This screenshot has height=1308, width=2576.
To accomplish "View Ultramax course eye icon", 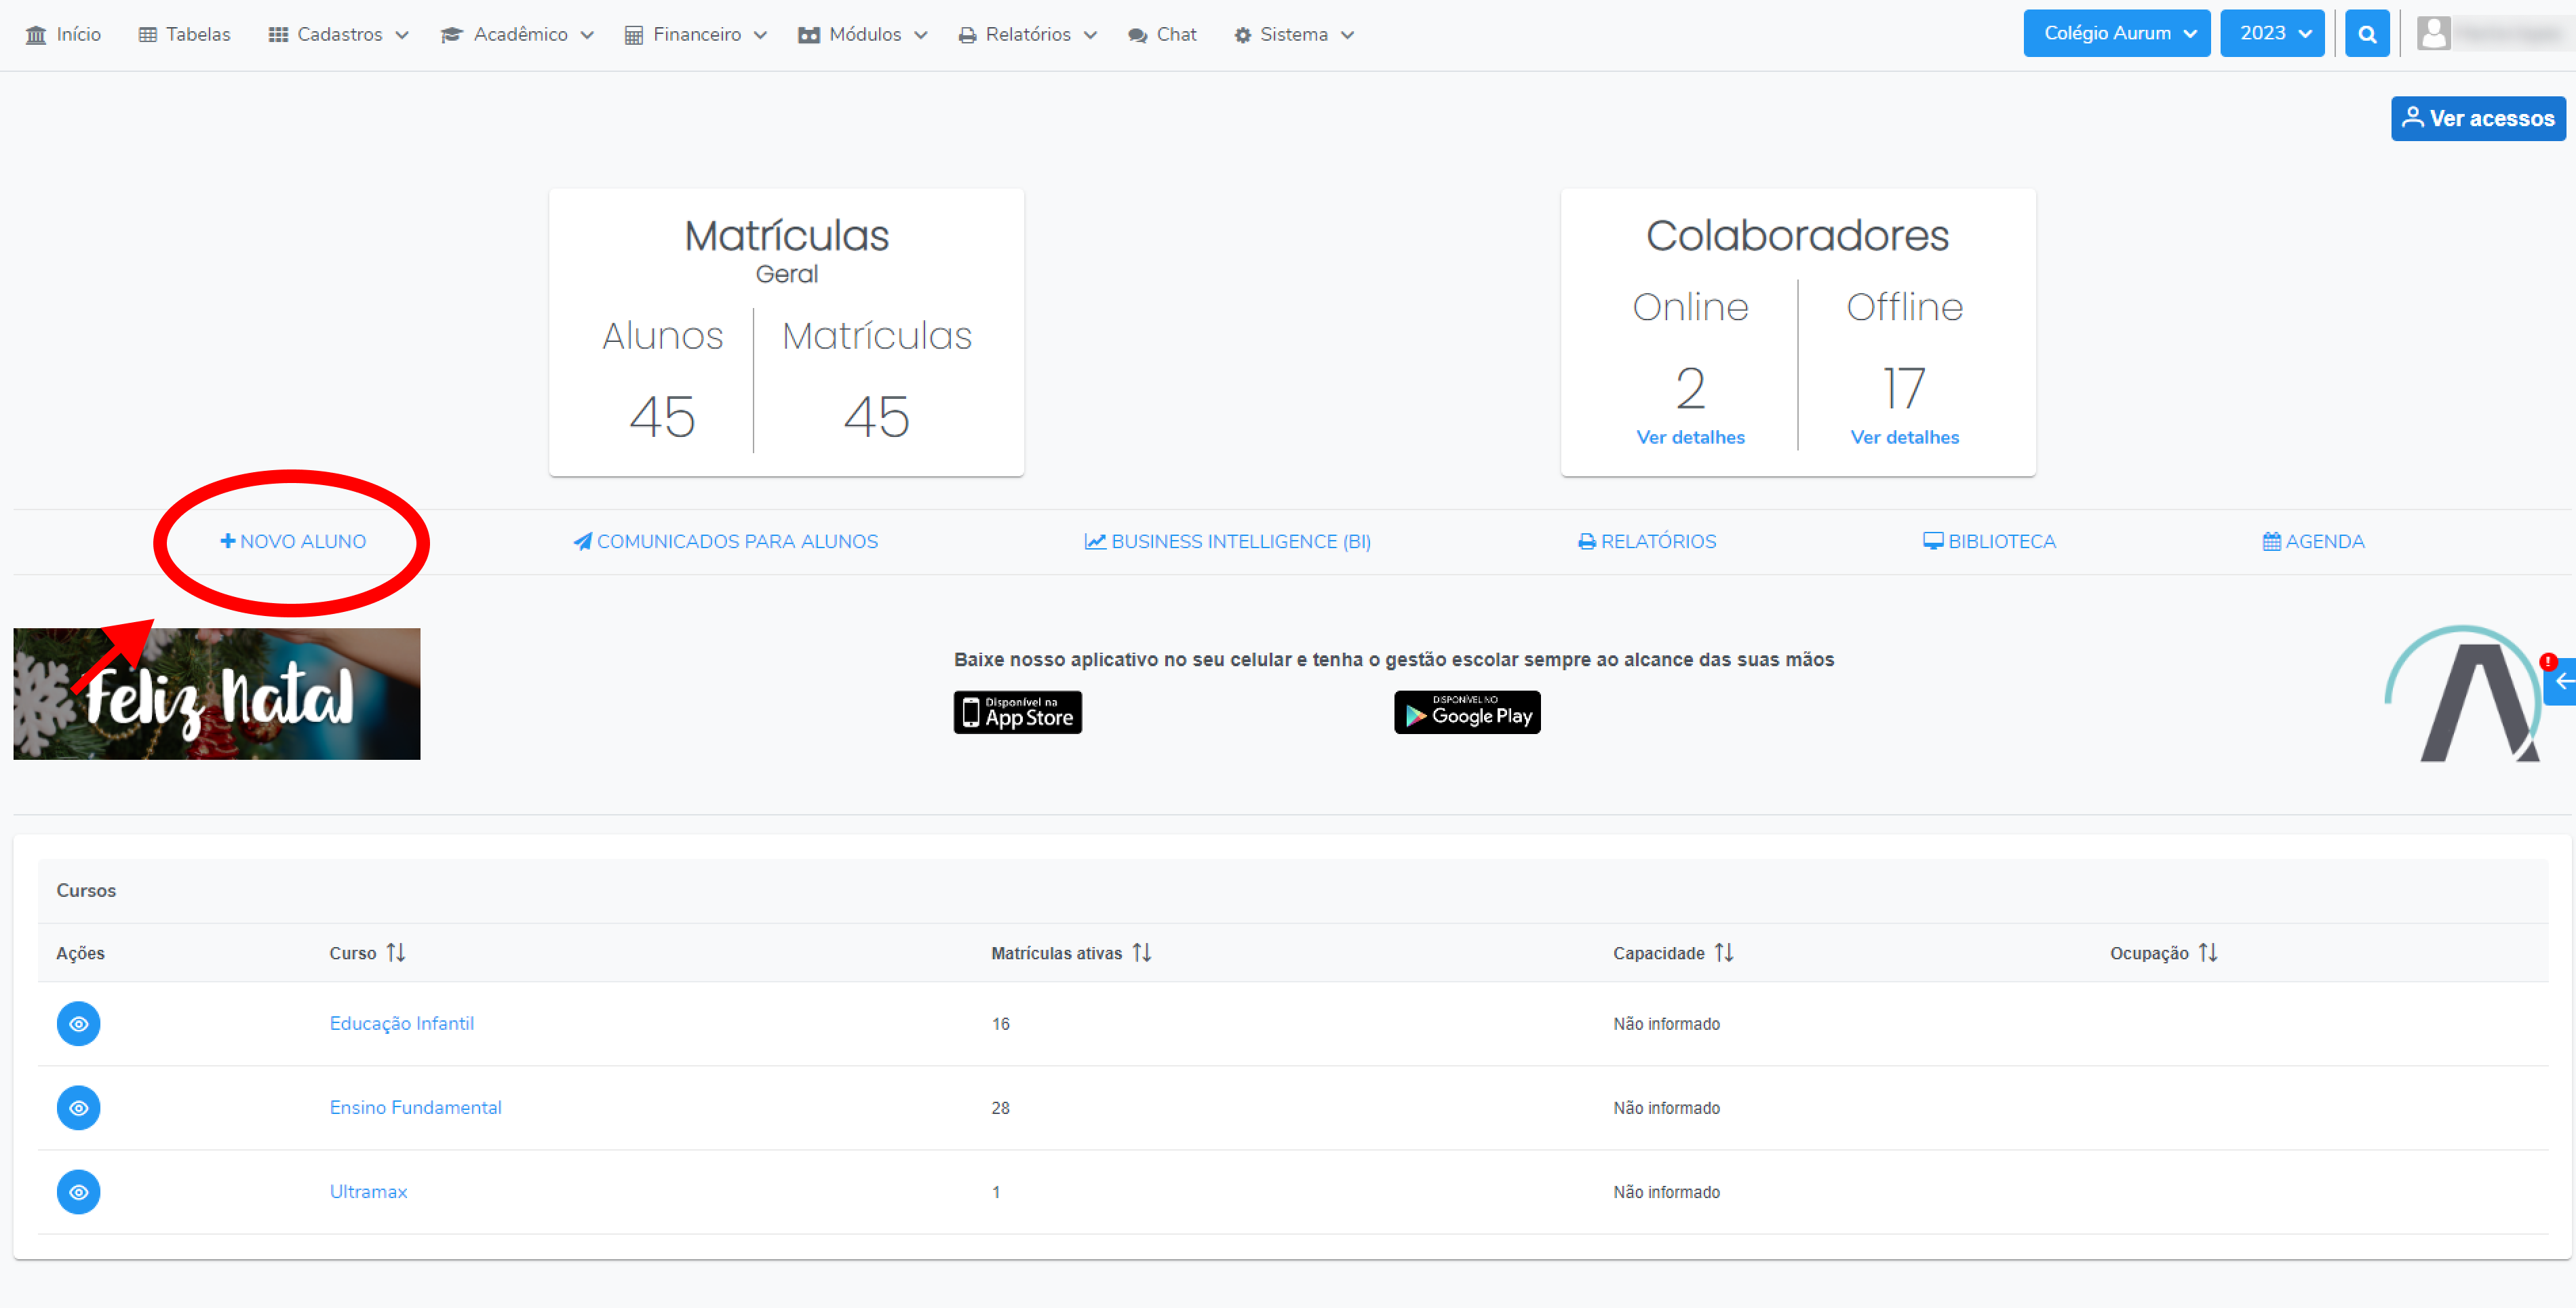I will pyautogui.click(x=78, y=1191).
